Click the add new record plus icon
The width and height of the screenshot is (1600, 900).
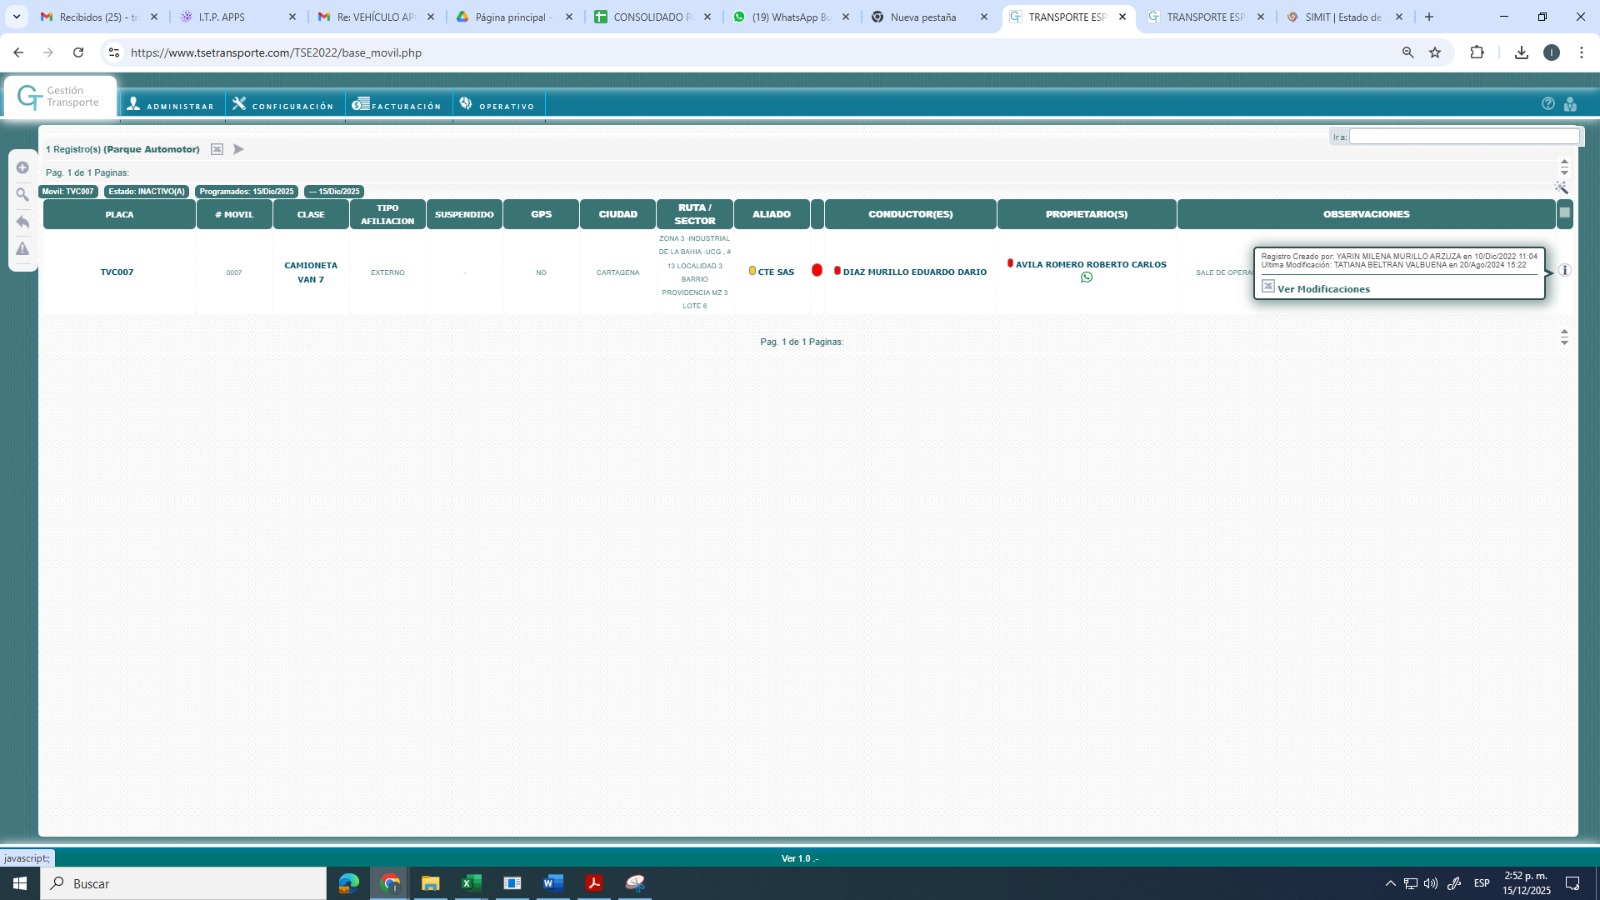[22, 168]
